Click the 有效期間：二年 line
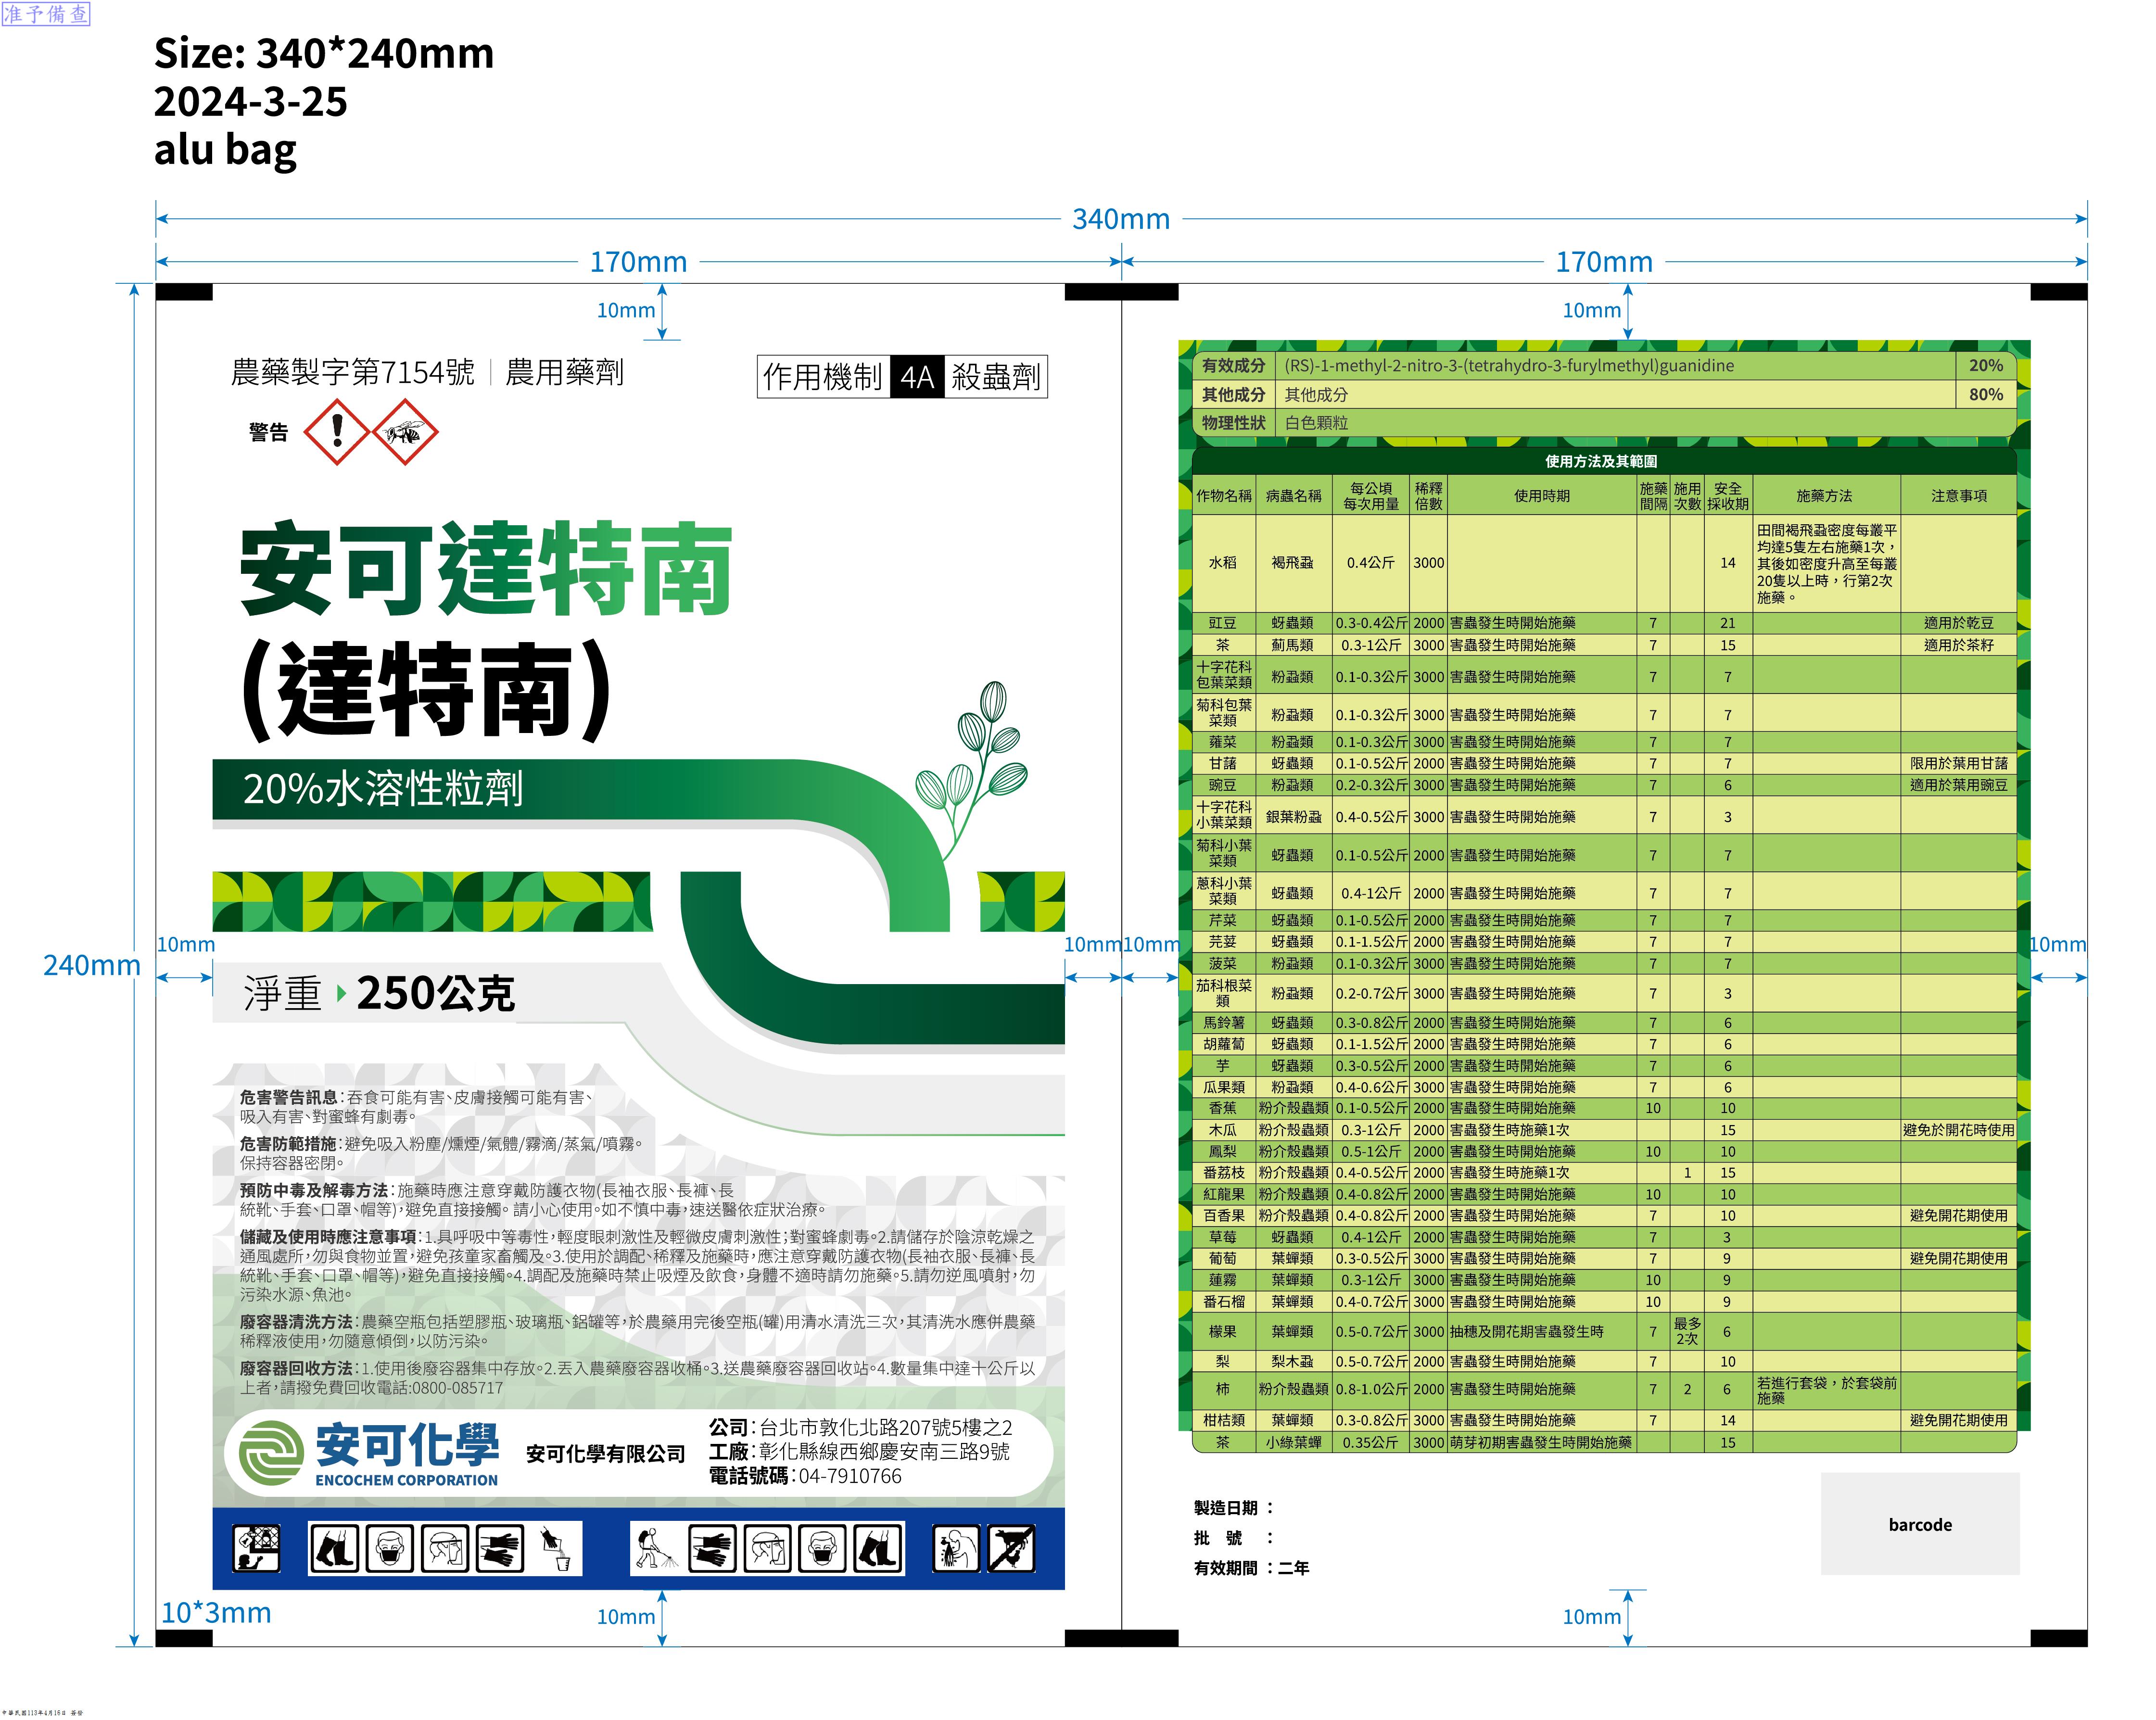2156x1720 pixels. [1252, 1568]
